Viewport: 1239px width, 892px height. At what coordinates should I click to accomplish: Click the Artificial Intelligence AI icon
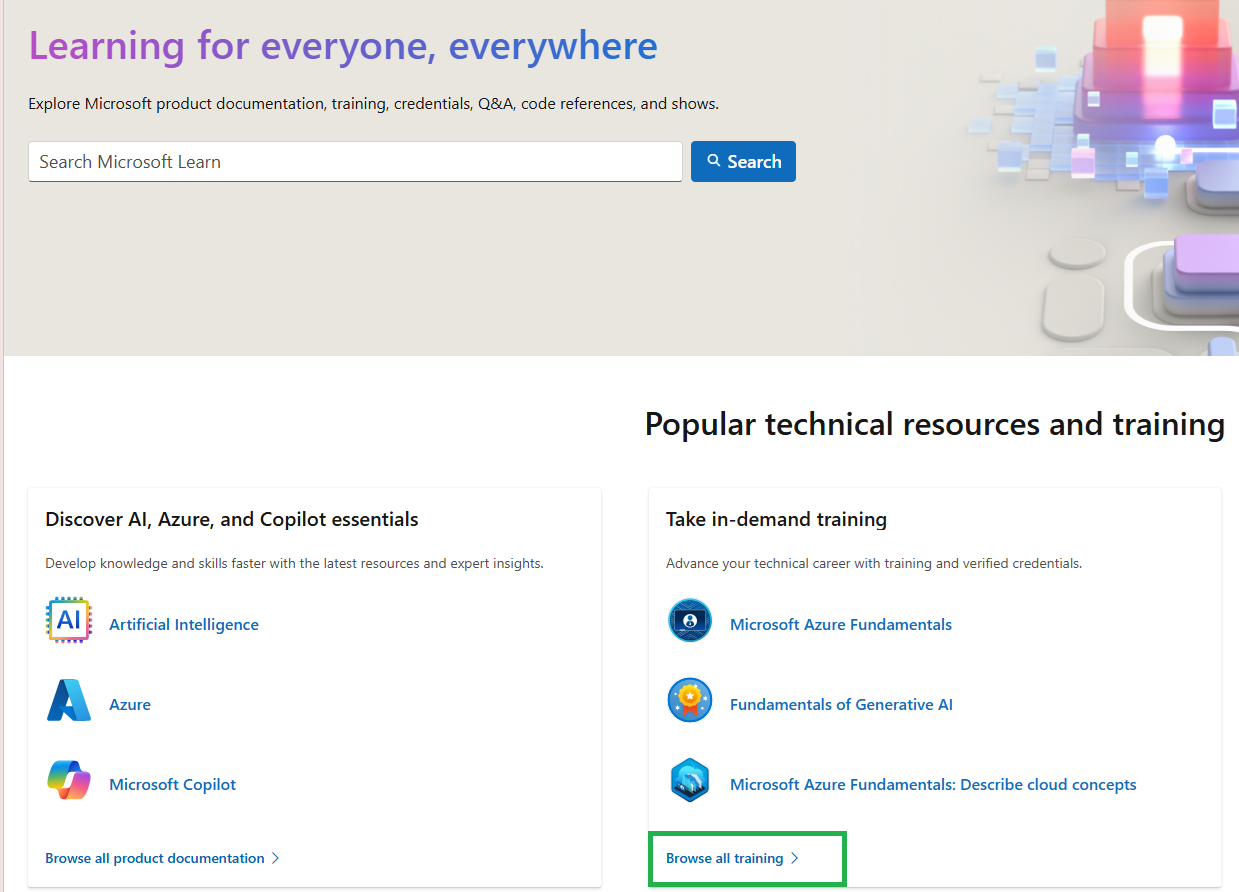[69, 620]
